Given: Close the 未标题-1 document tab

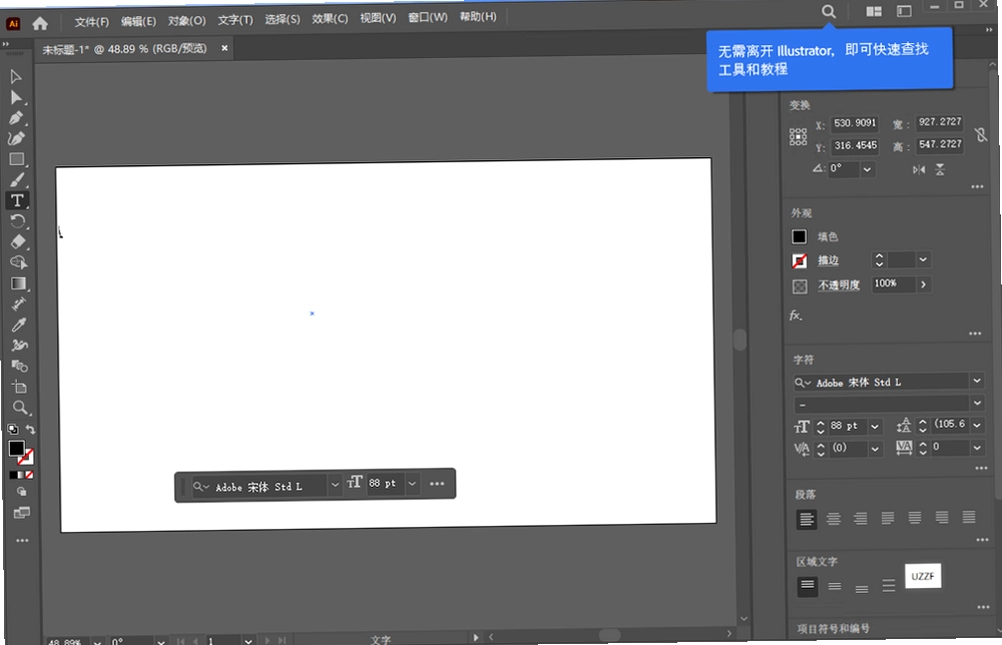Looking at the screenshot, I should click(x=224, y=47).
